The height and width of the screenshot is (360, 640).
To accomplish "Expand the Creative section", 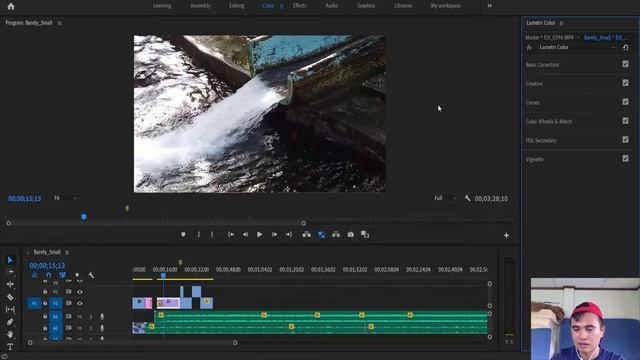I will tap(534, 84).
